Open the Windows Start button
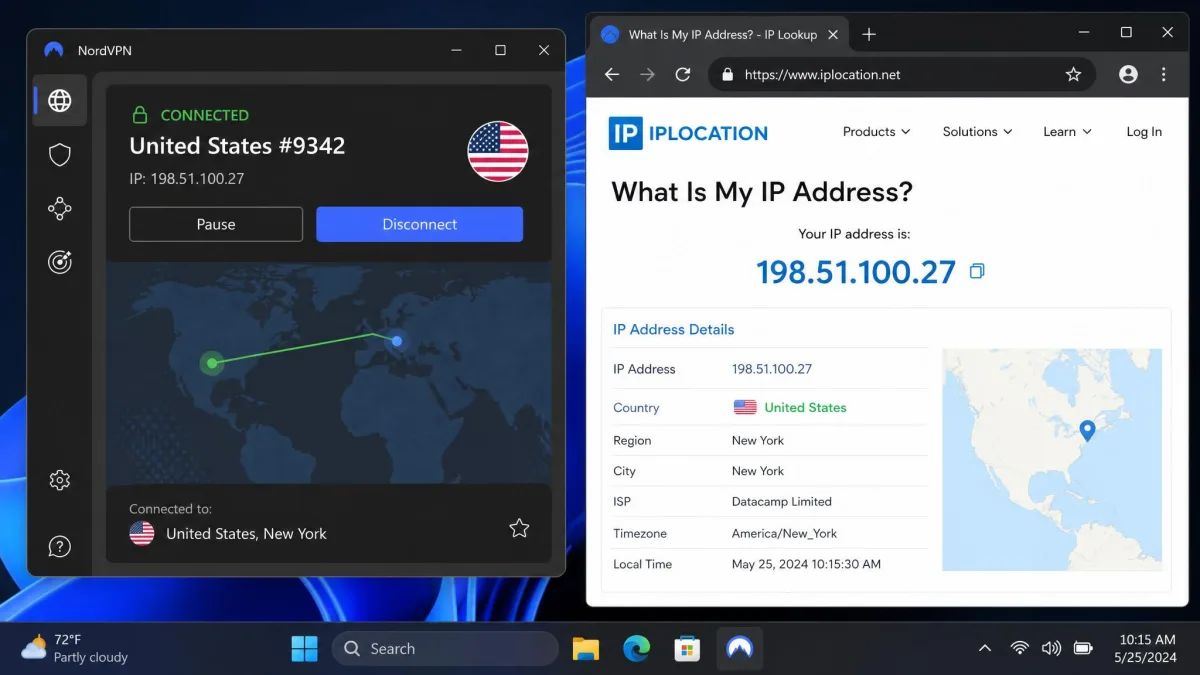Image resolution: width=1200 pixels, height=675 pixels. 304,648
